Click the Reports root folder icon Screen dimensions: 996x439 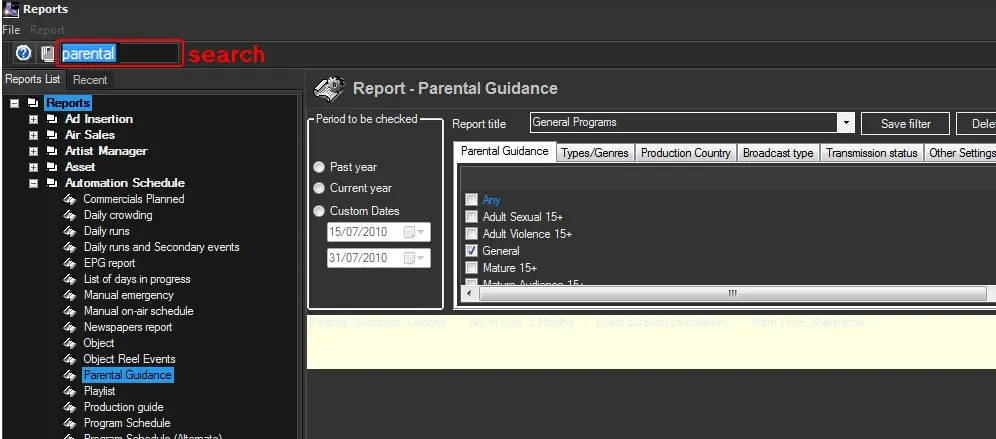point(34,103)
